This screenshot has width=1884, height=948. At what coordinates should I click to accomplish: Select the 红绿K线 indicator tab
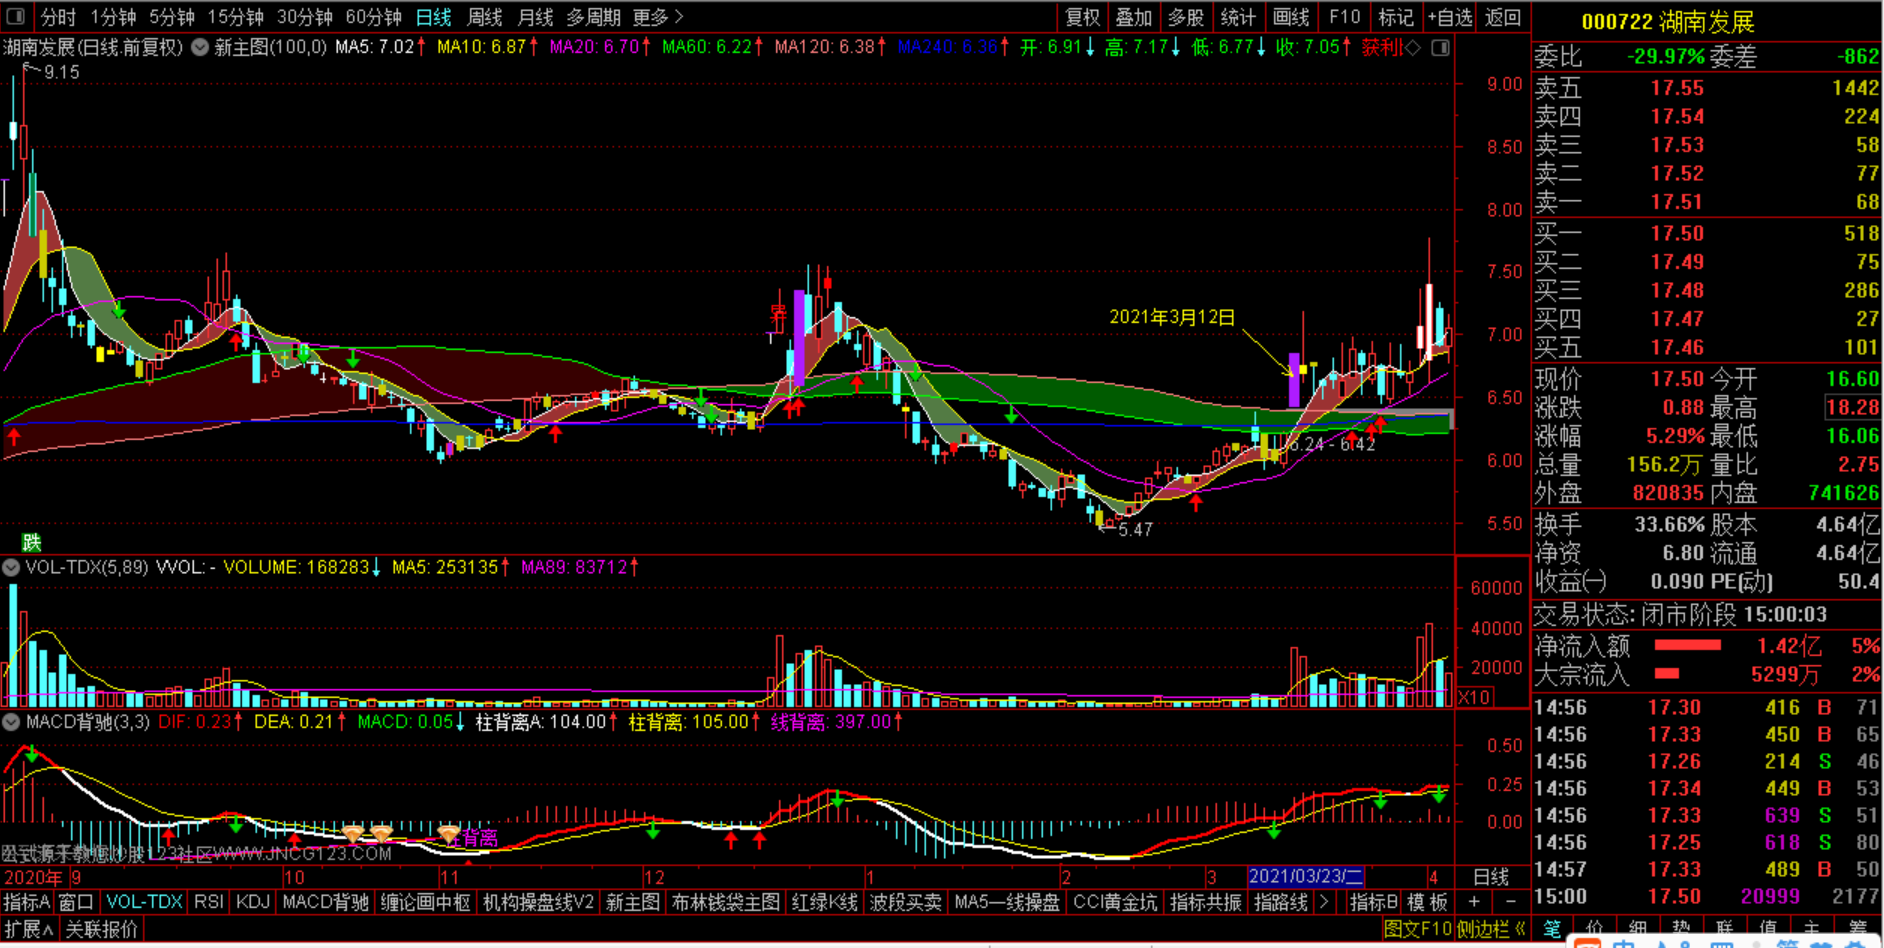825,902
